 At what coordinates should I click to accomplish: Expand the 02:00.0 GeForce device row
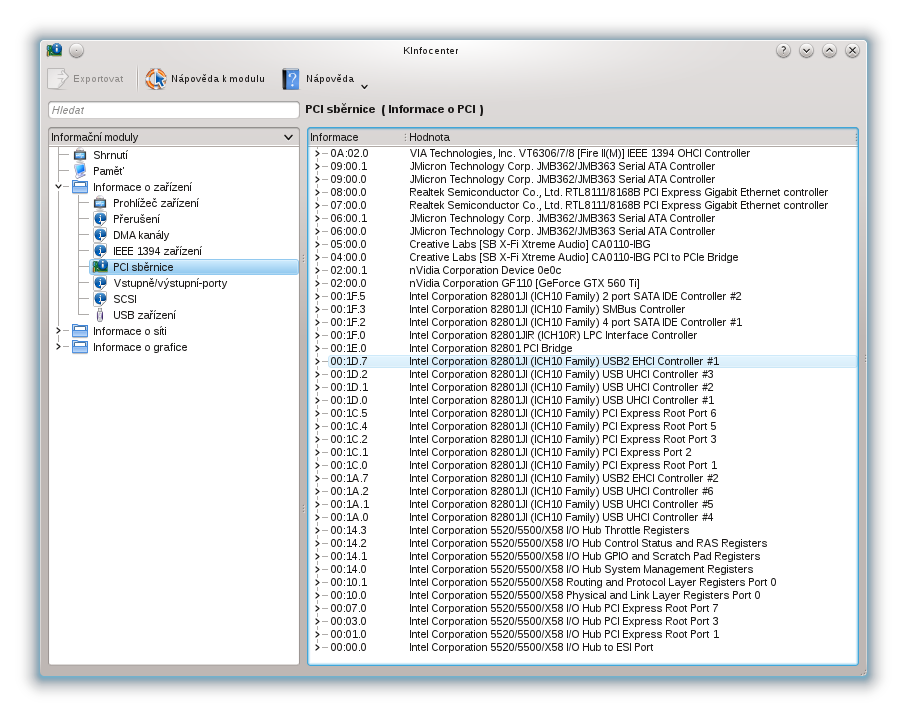pyautogui.click(x=317, y=283)
